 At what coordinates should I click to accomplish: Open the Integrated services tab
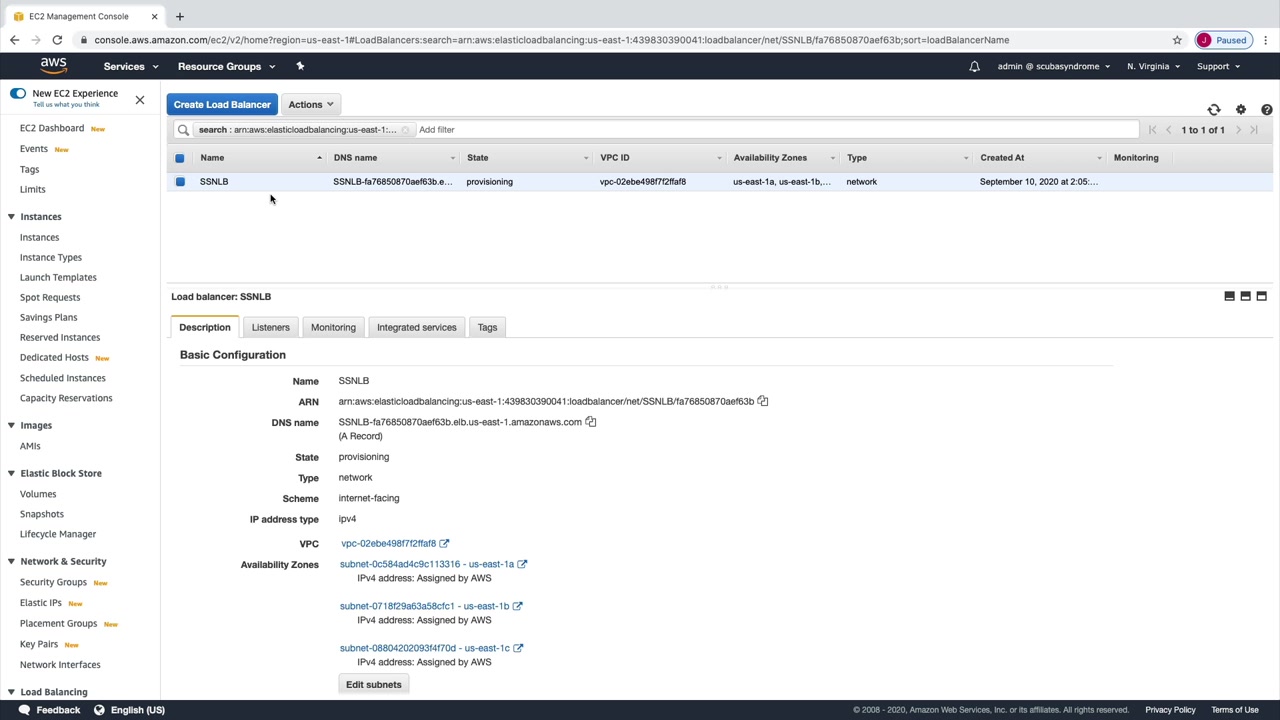[417, 328]
